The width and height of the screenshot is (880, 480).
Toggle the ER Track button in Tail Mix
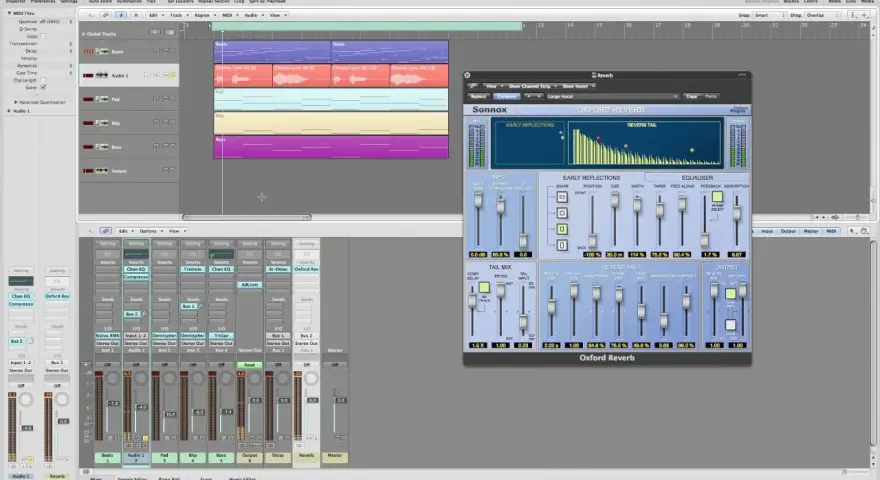click(483, 288)
